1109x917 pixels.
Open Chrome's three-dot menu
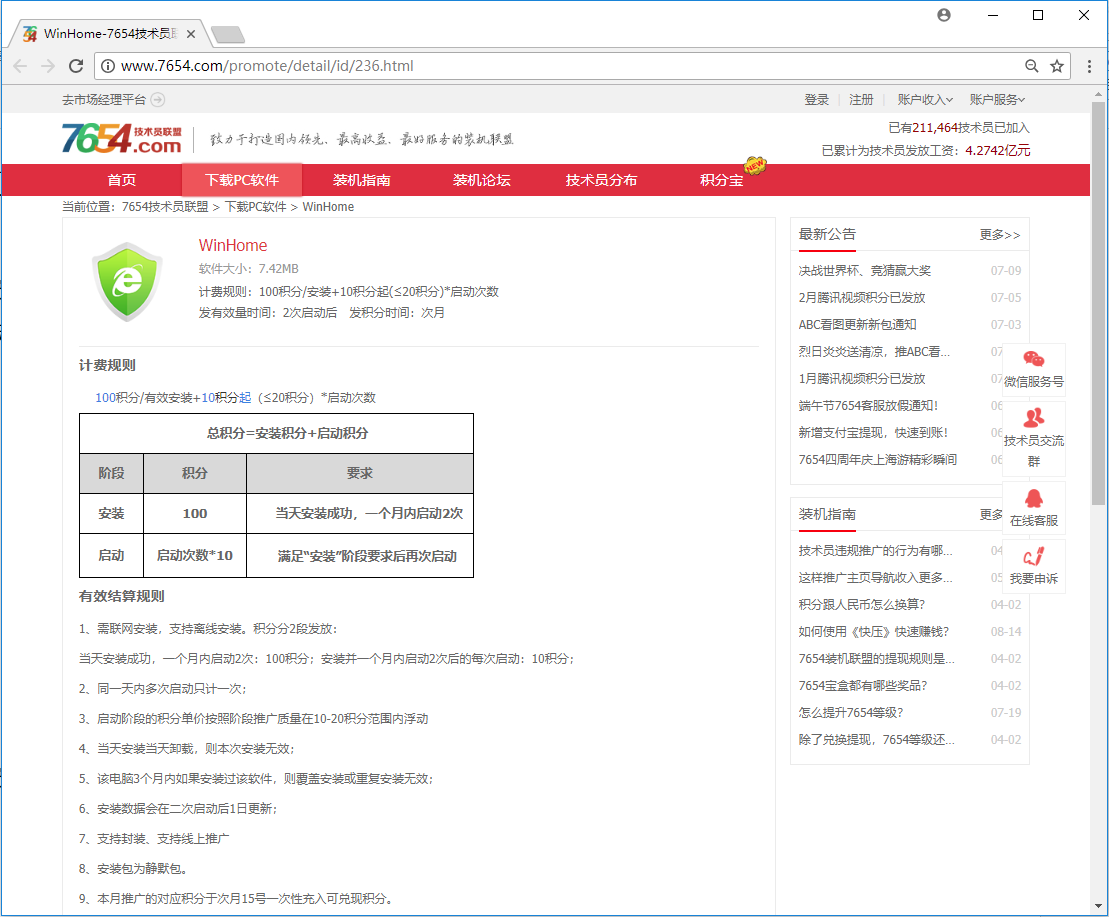[x=1090, y=66]
